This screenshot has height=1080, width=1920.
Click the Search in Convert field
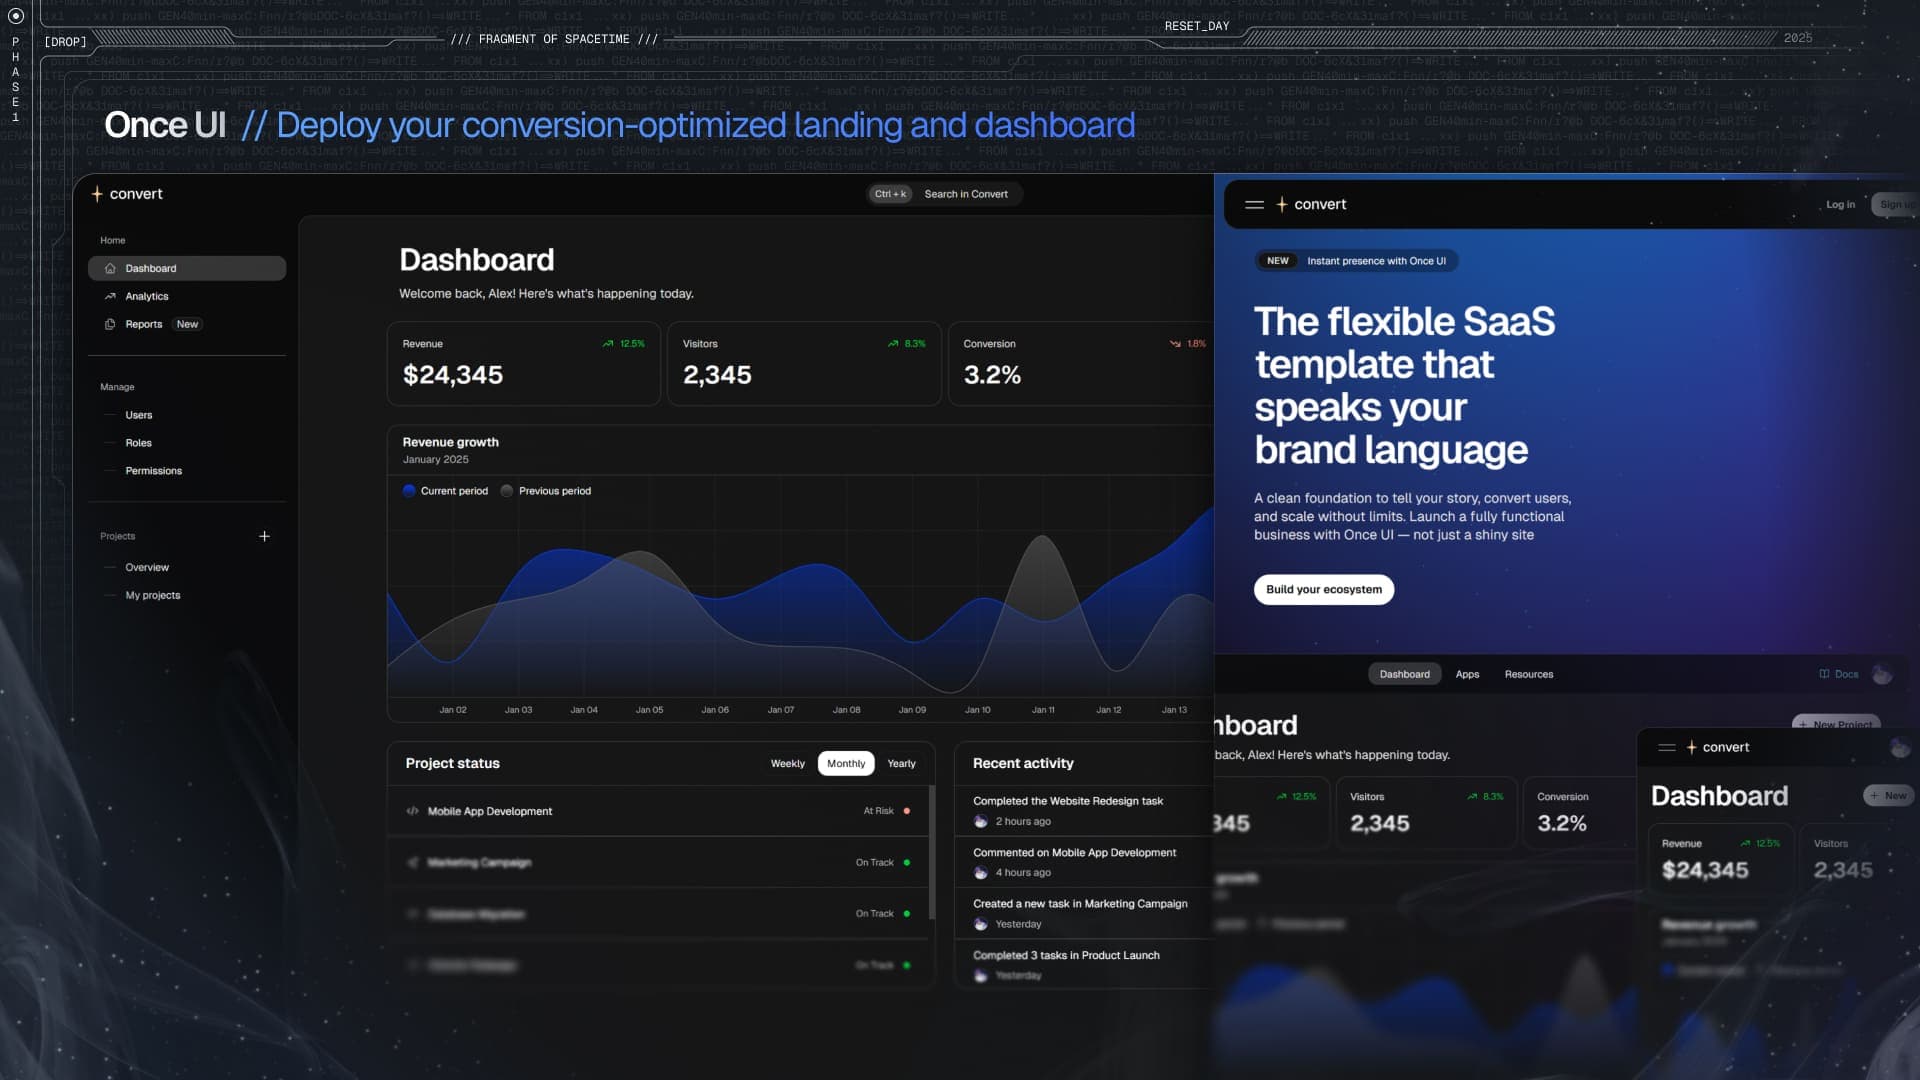pos(945,194)
